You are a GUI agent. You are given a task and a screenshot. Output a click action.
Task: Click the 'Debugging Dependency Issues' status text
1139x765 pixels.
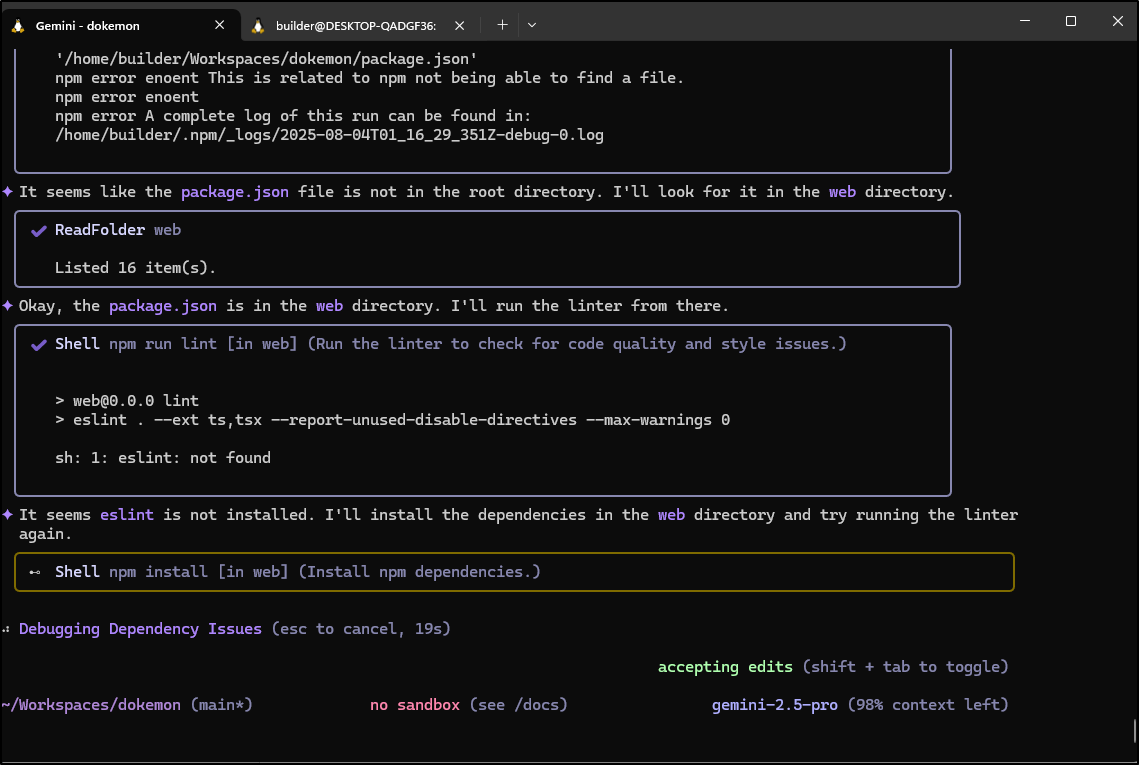click(x=140, y=628)
